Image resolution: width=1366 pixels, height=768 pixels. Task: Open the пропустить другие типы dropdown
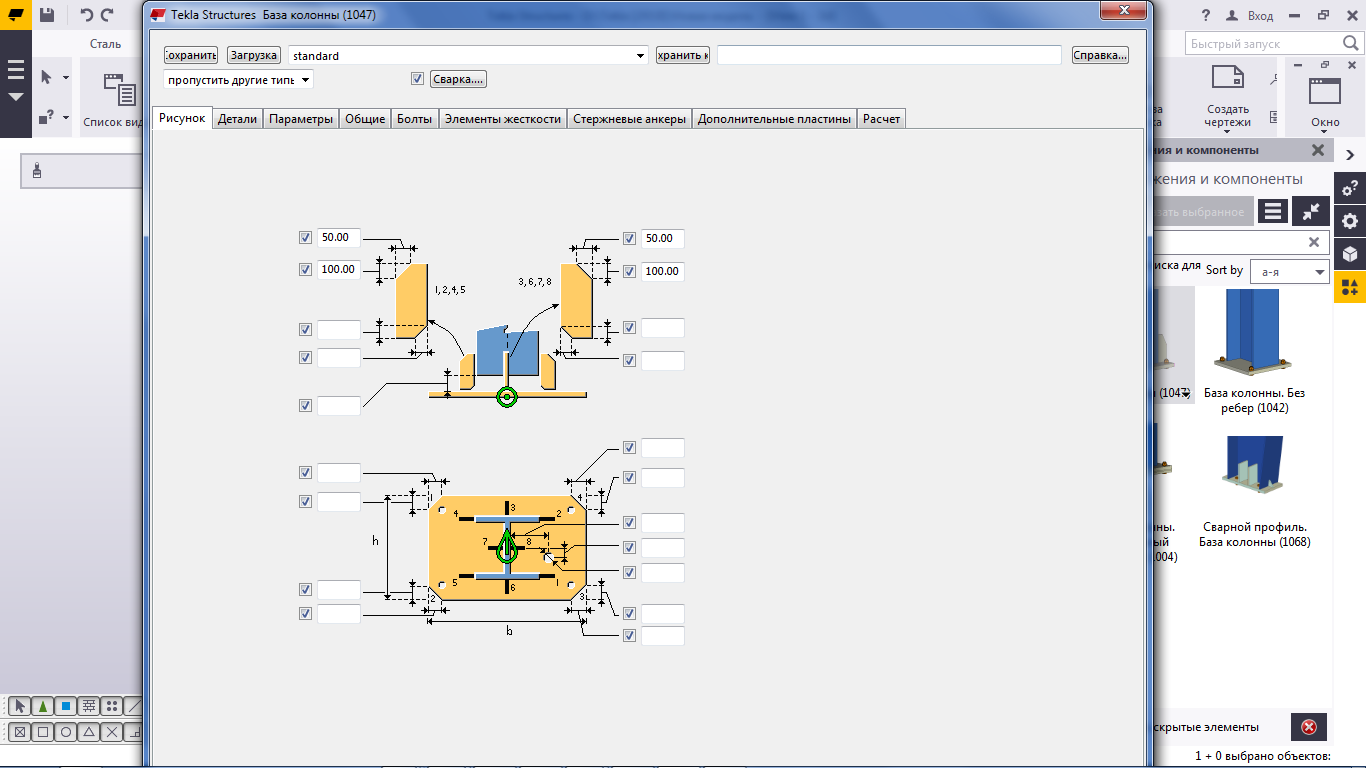click(306, 79)
